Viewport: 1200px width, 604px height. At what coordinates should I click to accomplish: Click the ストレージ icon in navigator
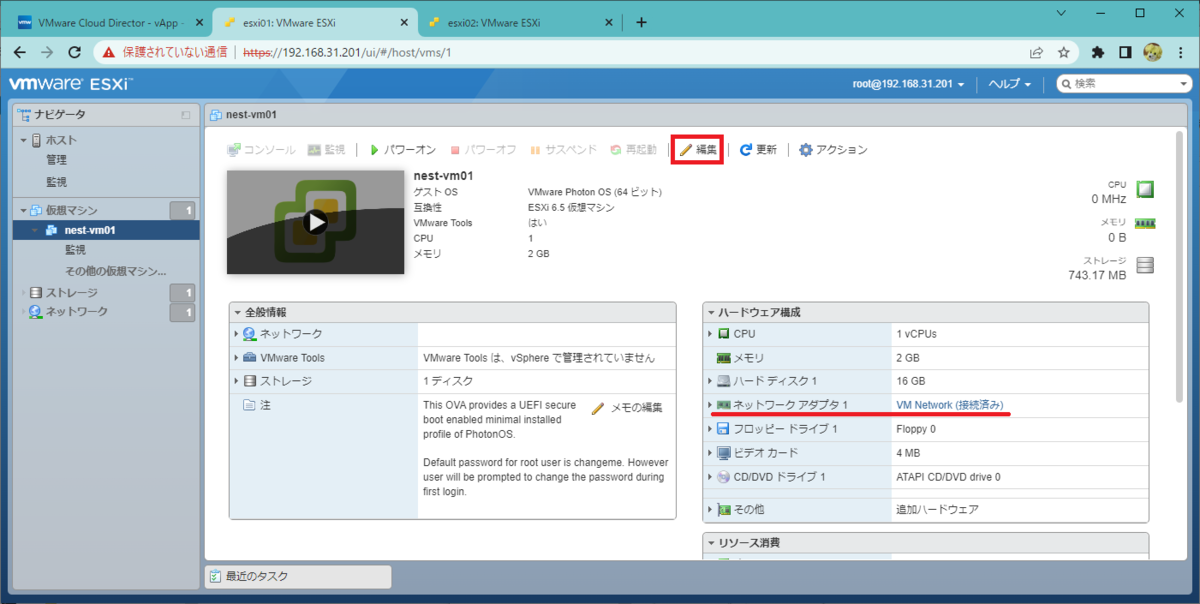point(37,293)
